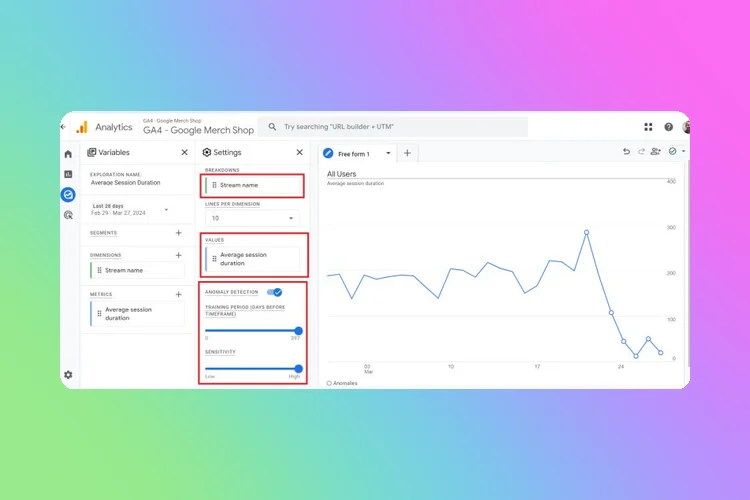Screen dimensions: 750x500
Task: Open GA4 - Google Merch Shop property selector
Action: (199, 127)
